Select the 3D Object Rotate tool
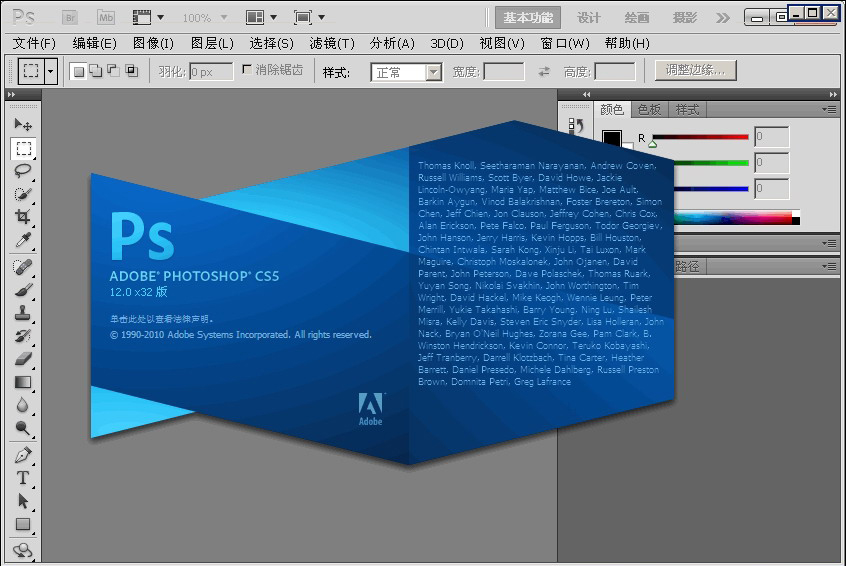Image resolution: width=846 pixels, height=566 pixels. [23, 550]
